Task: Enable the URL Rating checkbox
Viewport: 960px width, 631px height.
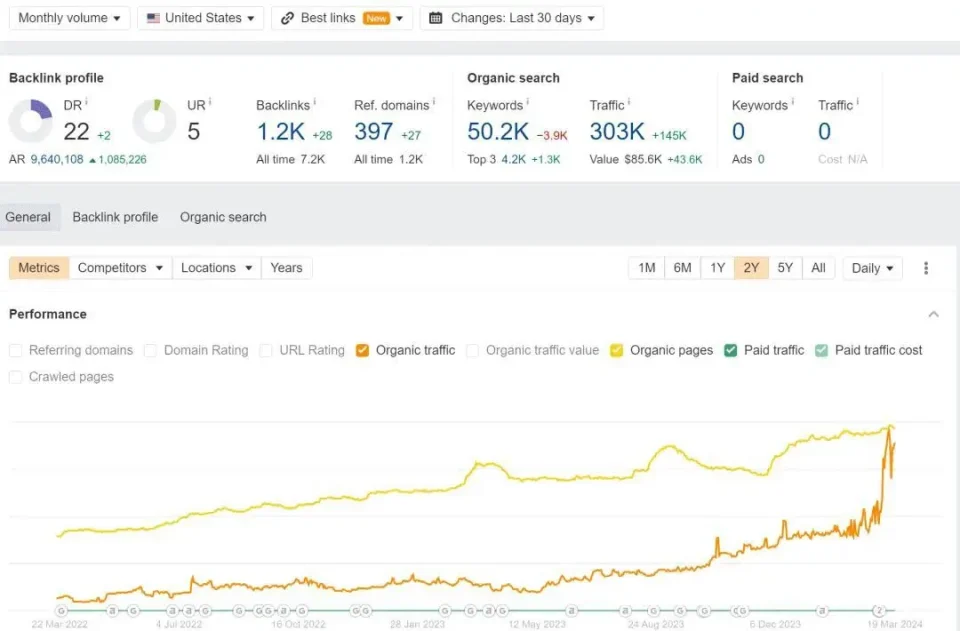Action: pos(266,350)
